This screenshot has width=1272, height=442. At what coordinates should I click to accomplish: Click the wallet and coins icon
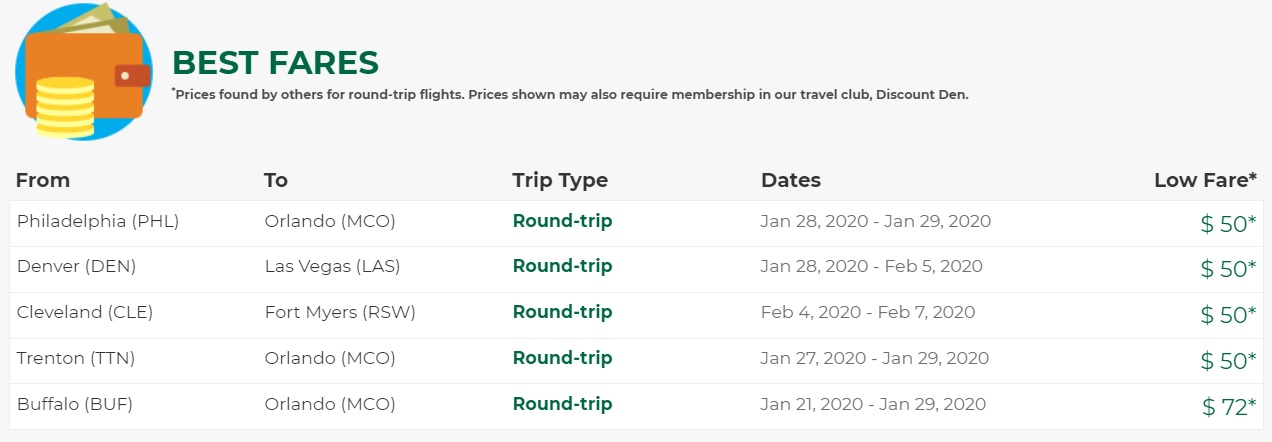[x=83, y=71]
